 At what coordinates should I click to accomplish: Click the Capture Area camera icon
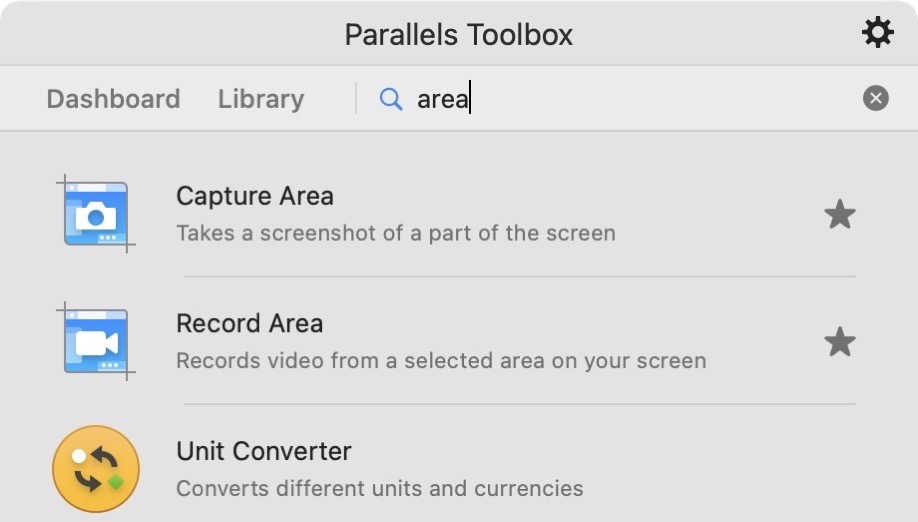[x=96, y=214]
